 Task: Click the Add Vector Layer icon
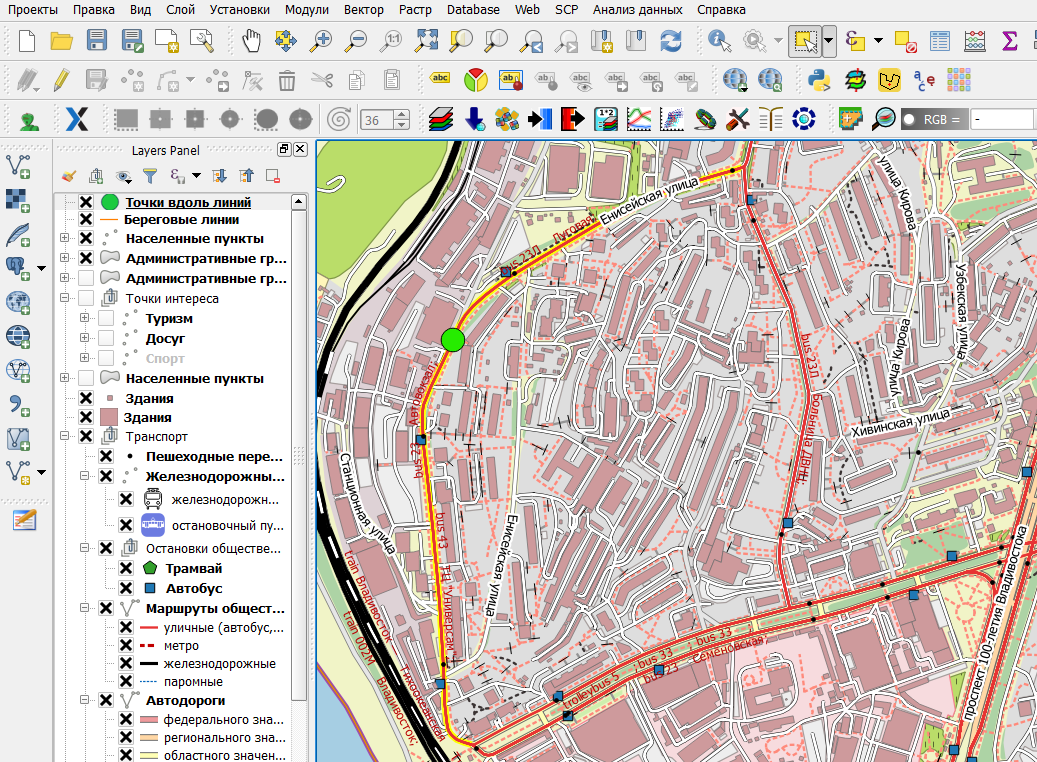coord(18,167)
